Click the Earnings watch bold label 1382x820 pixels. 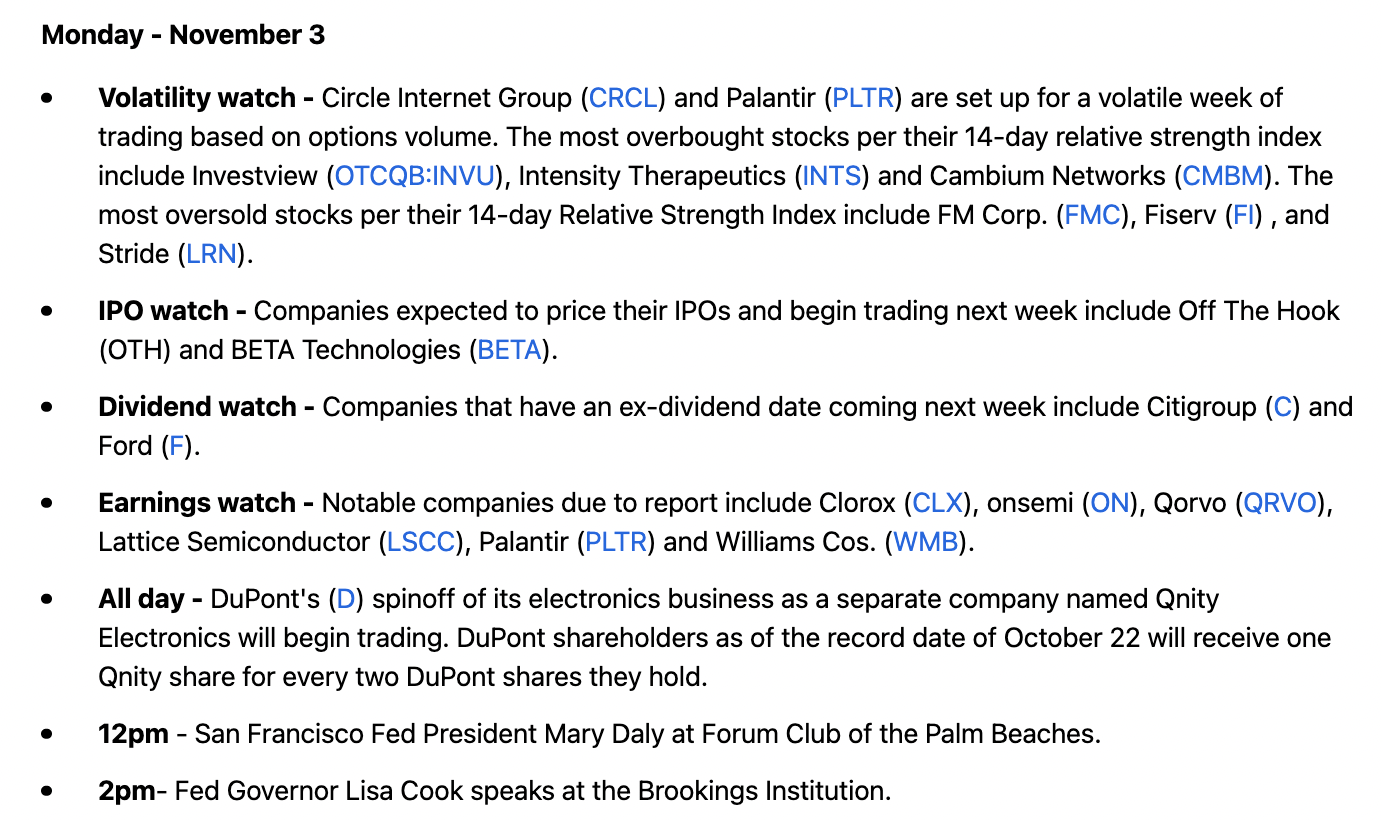click(x=206, y=503)
